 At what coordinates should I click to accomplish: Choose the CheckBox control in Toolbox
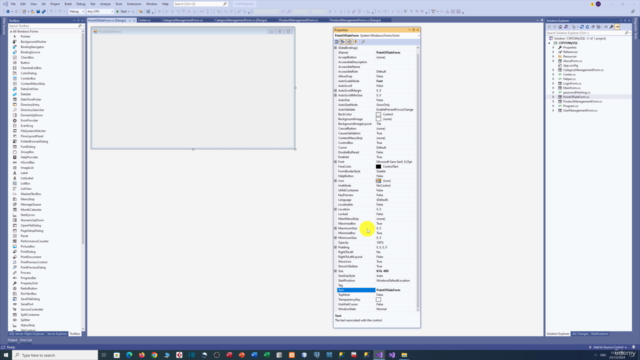pos(27,58)
